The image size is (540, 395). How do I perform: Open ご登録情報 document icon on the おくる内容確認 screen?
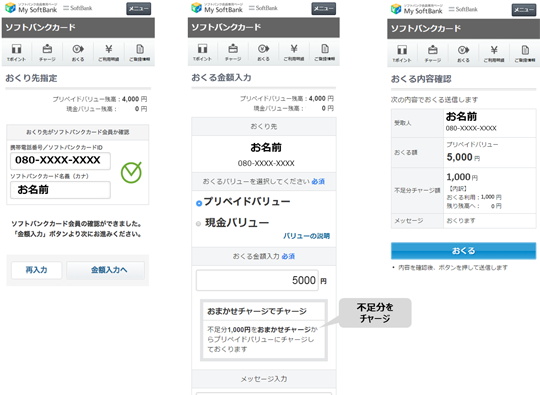click(x=525, y=53)
